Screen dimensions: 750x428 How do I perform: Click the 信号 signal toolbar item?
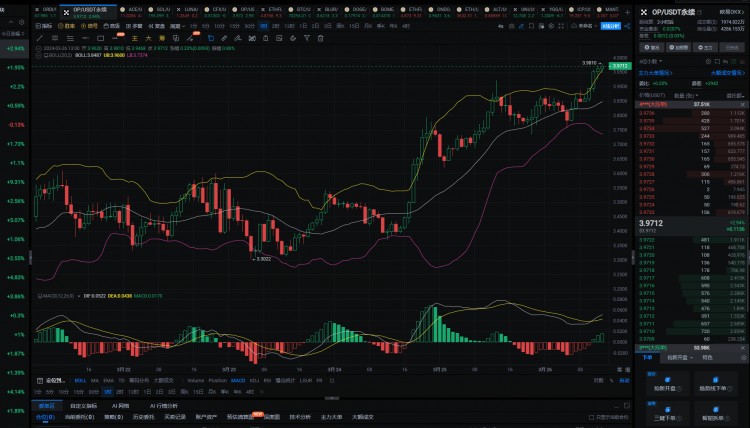click(89, 26)
